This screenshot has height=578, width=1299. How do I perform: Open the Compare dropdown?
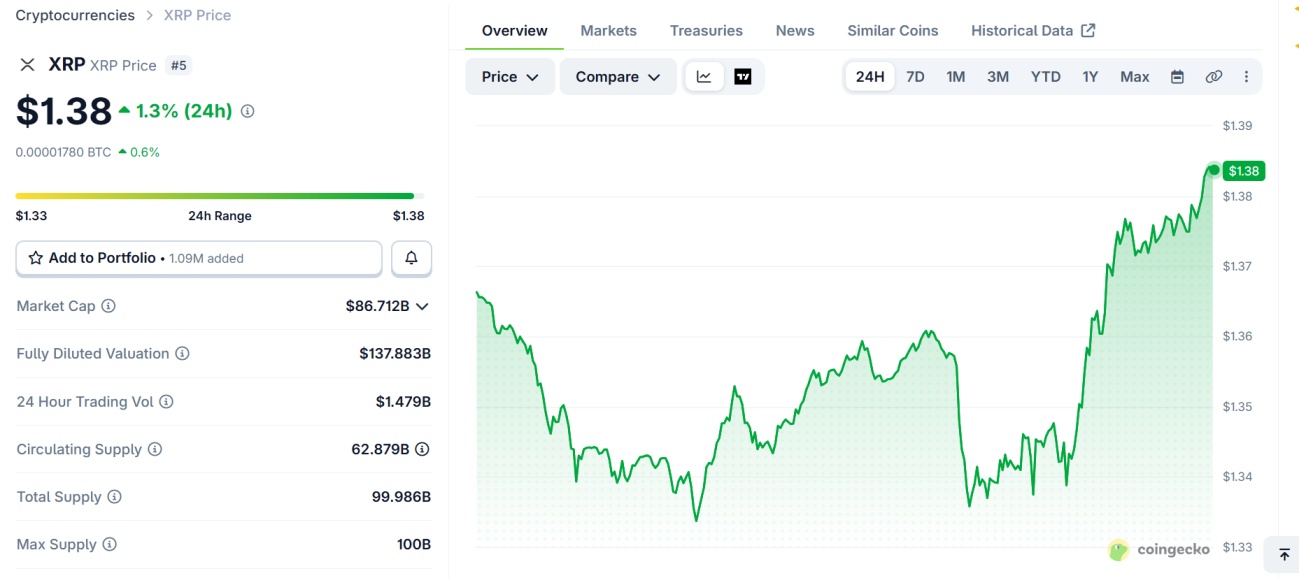[618, 77]
